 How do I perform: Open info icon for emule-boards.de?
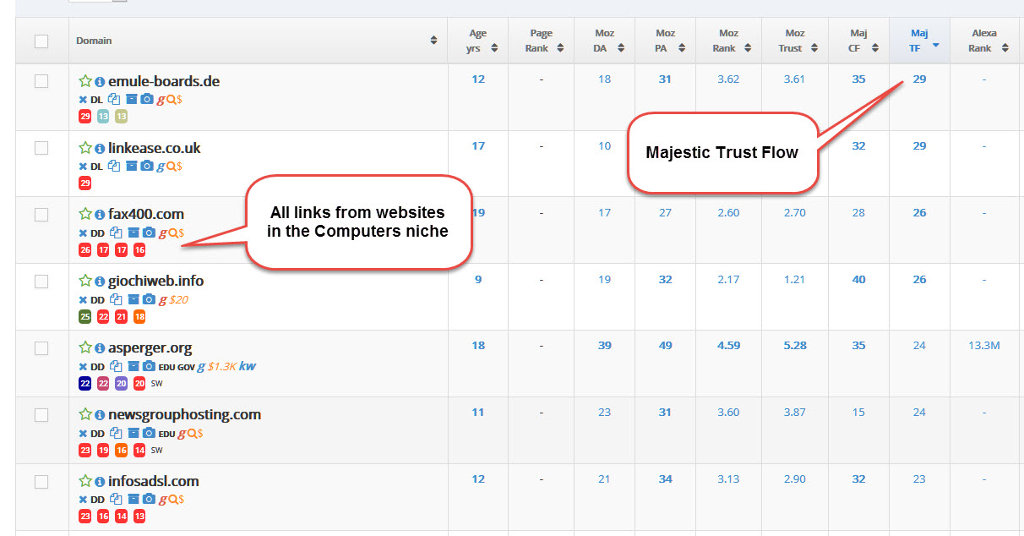tap(99, 82)
